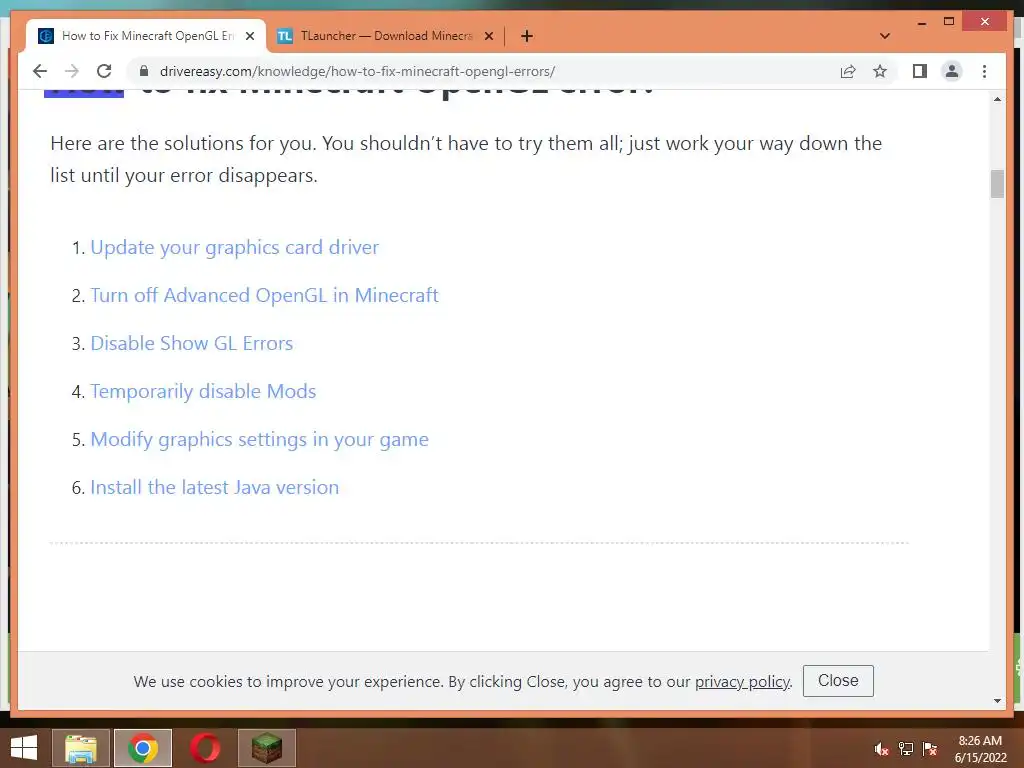Launch Opera from the taskbar
The width and height of the screenshot is (1024, 768).
point(205,748)
